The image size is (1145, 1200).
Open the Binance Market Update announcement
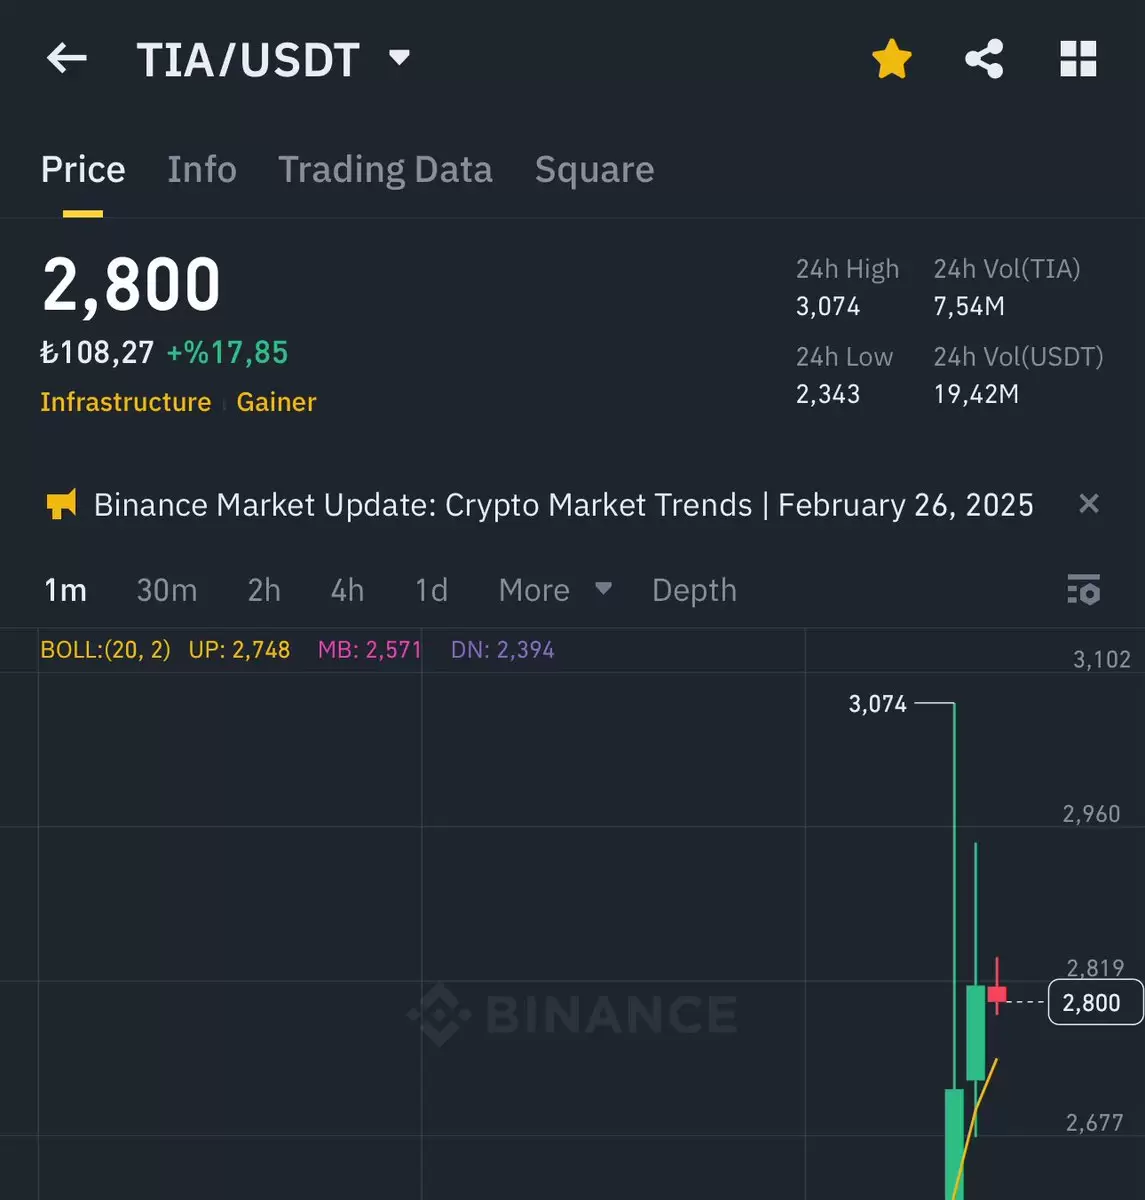[x=563, y=505]
